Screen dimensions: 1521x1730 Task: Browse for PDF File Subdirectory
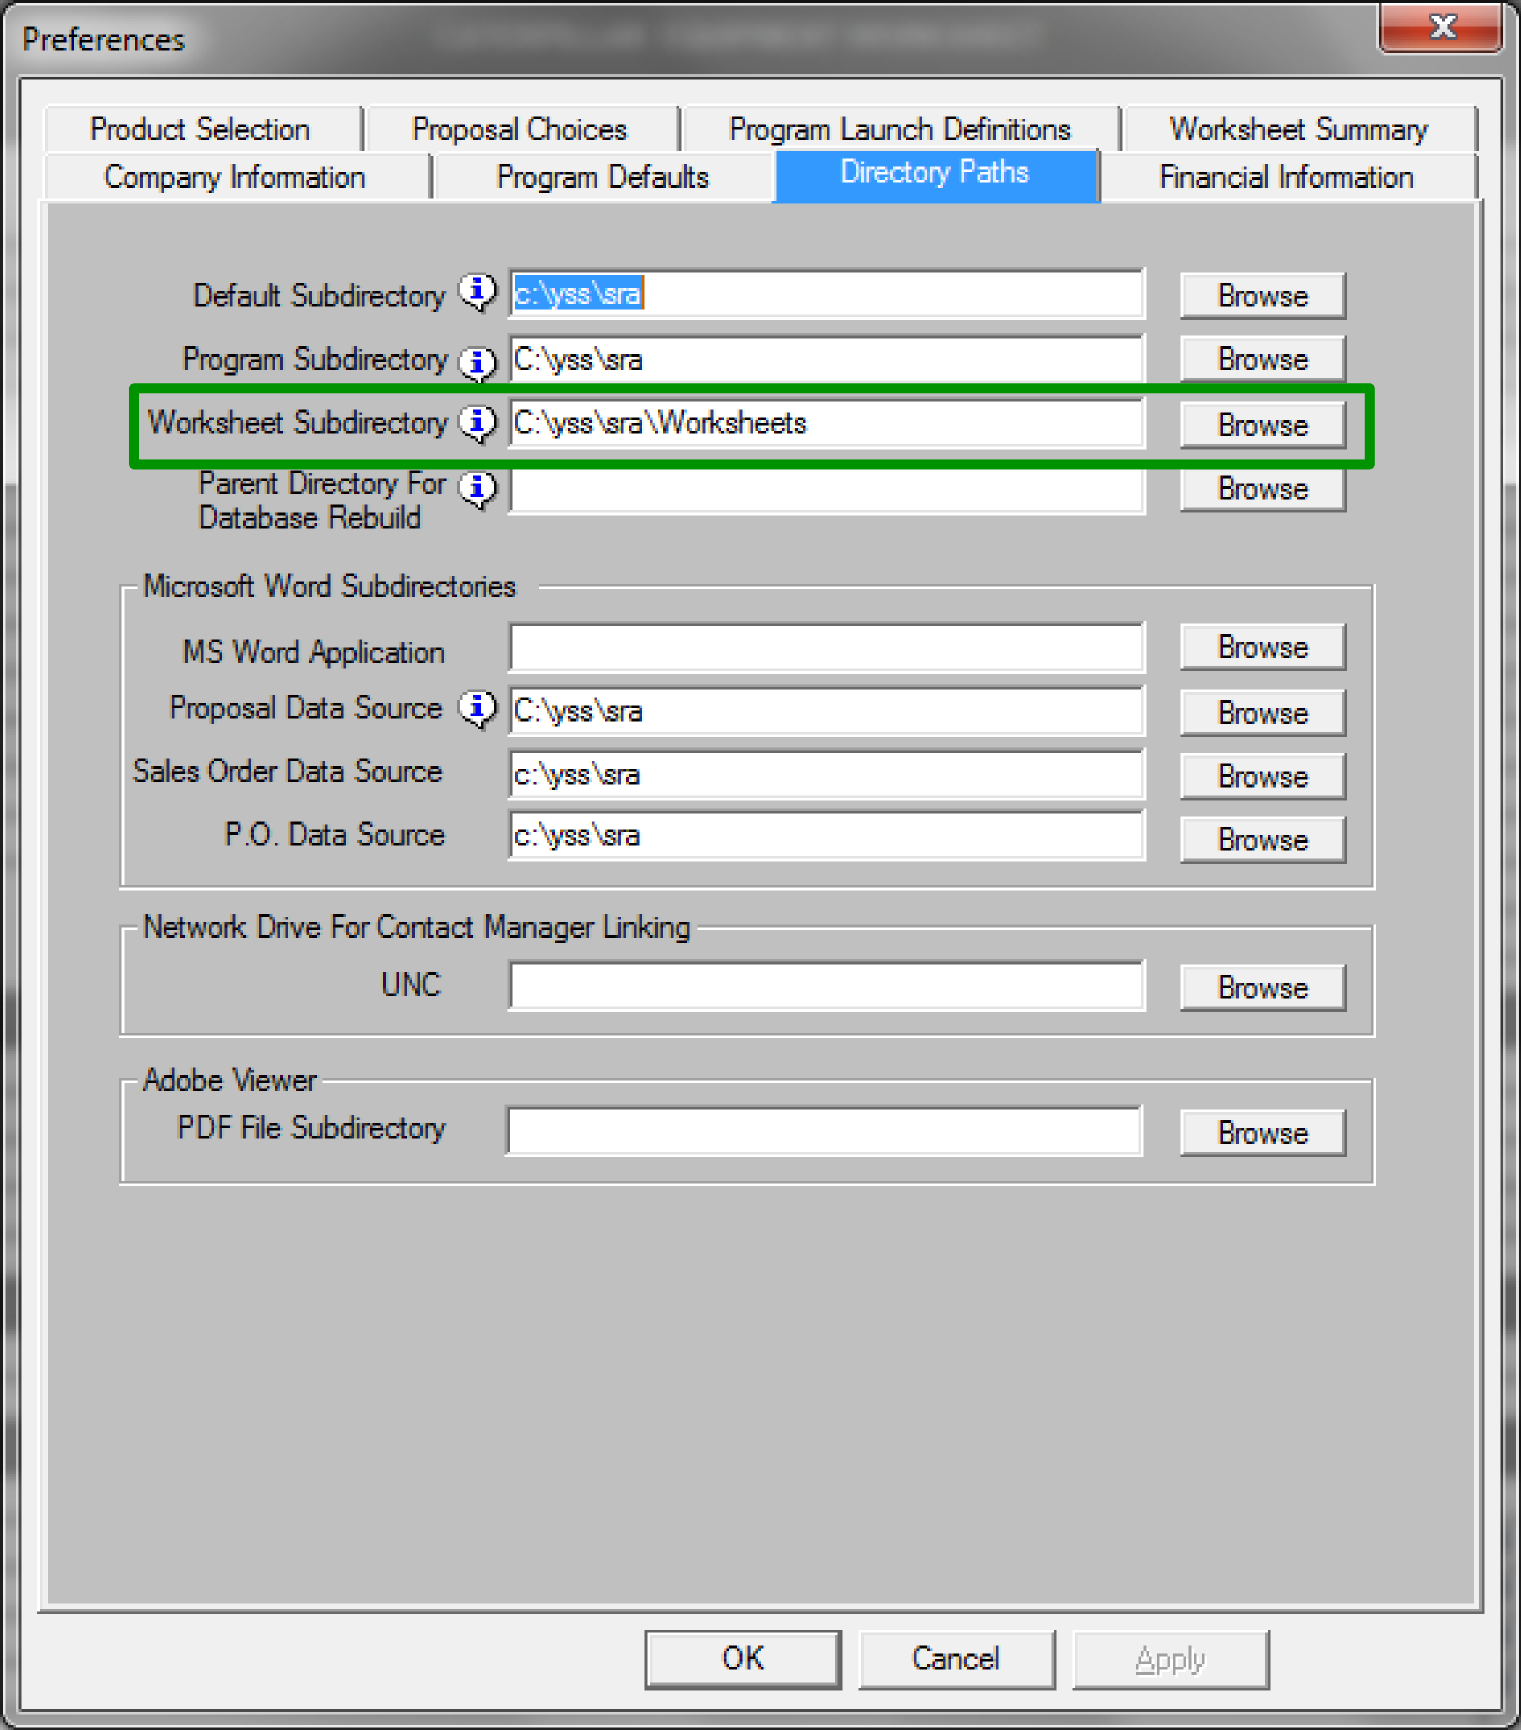point(1262,1133)
